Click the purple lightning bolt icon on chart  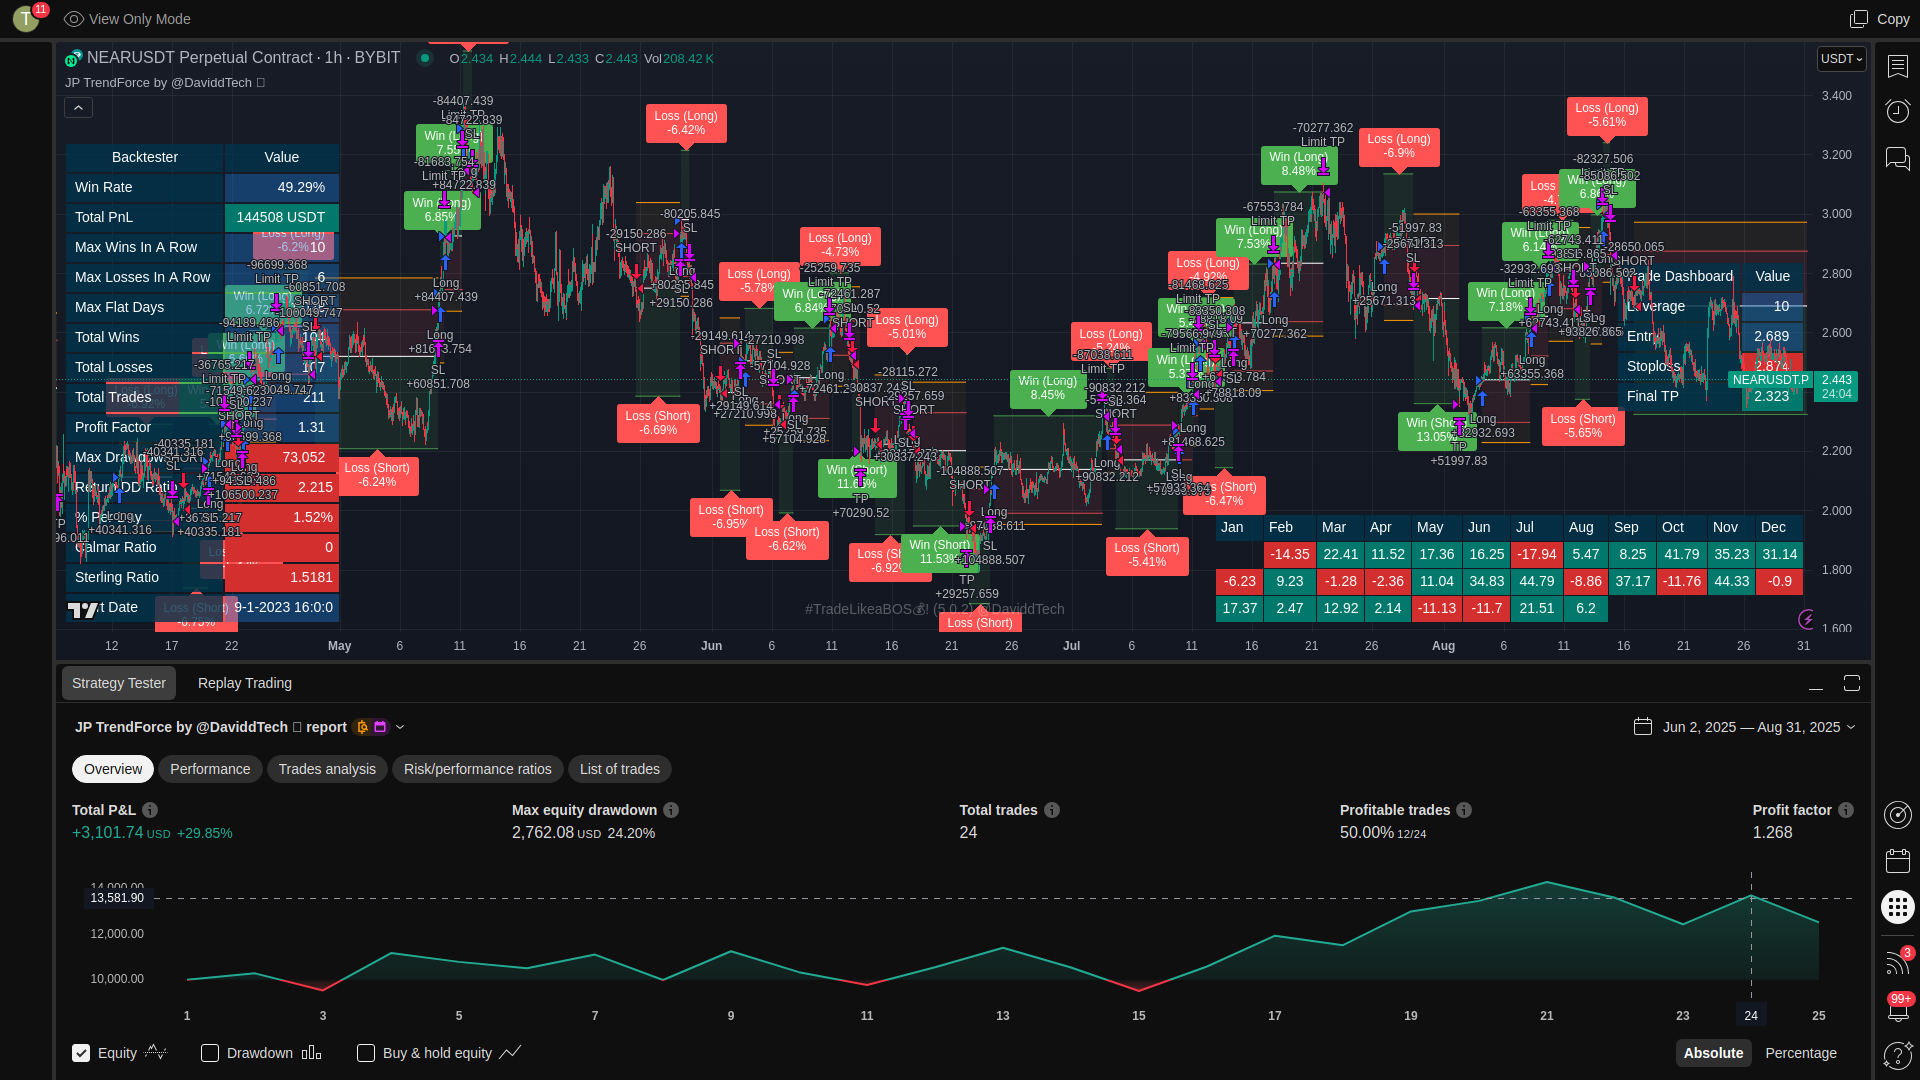pyautogui.click(x=1807, y=619)
